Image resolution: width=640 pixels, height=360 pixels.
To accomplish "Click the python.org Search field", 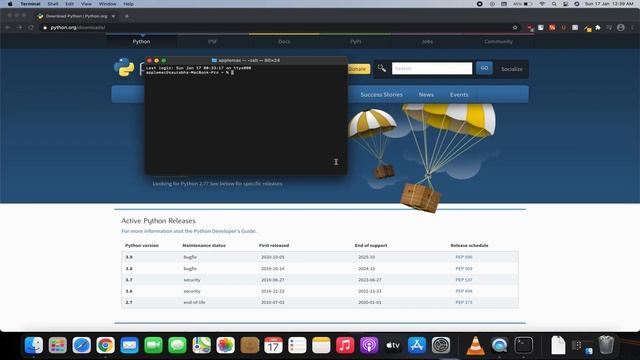I will [432, 68].
